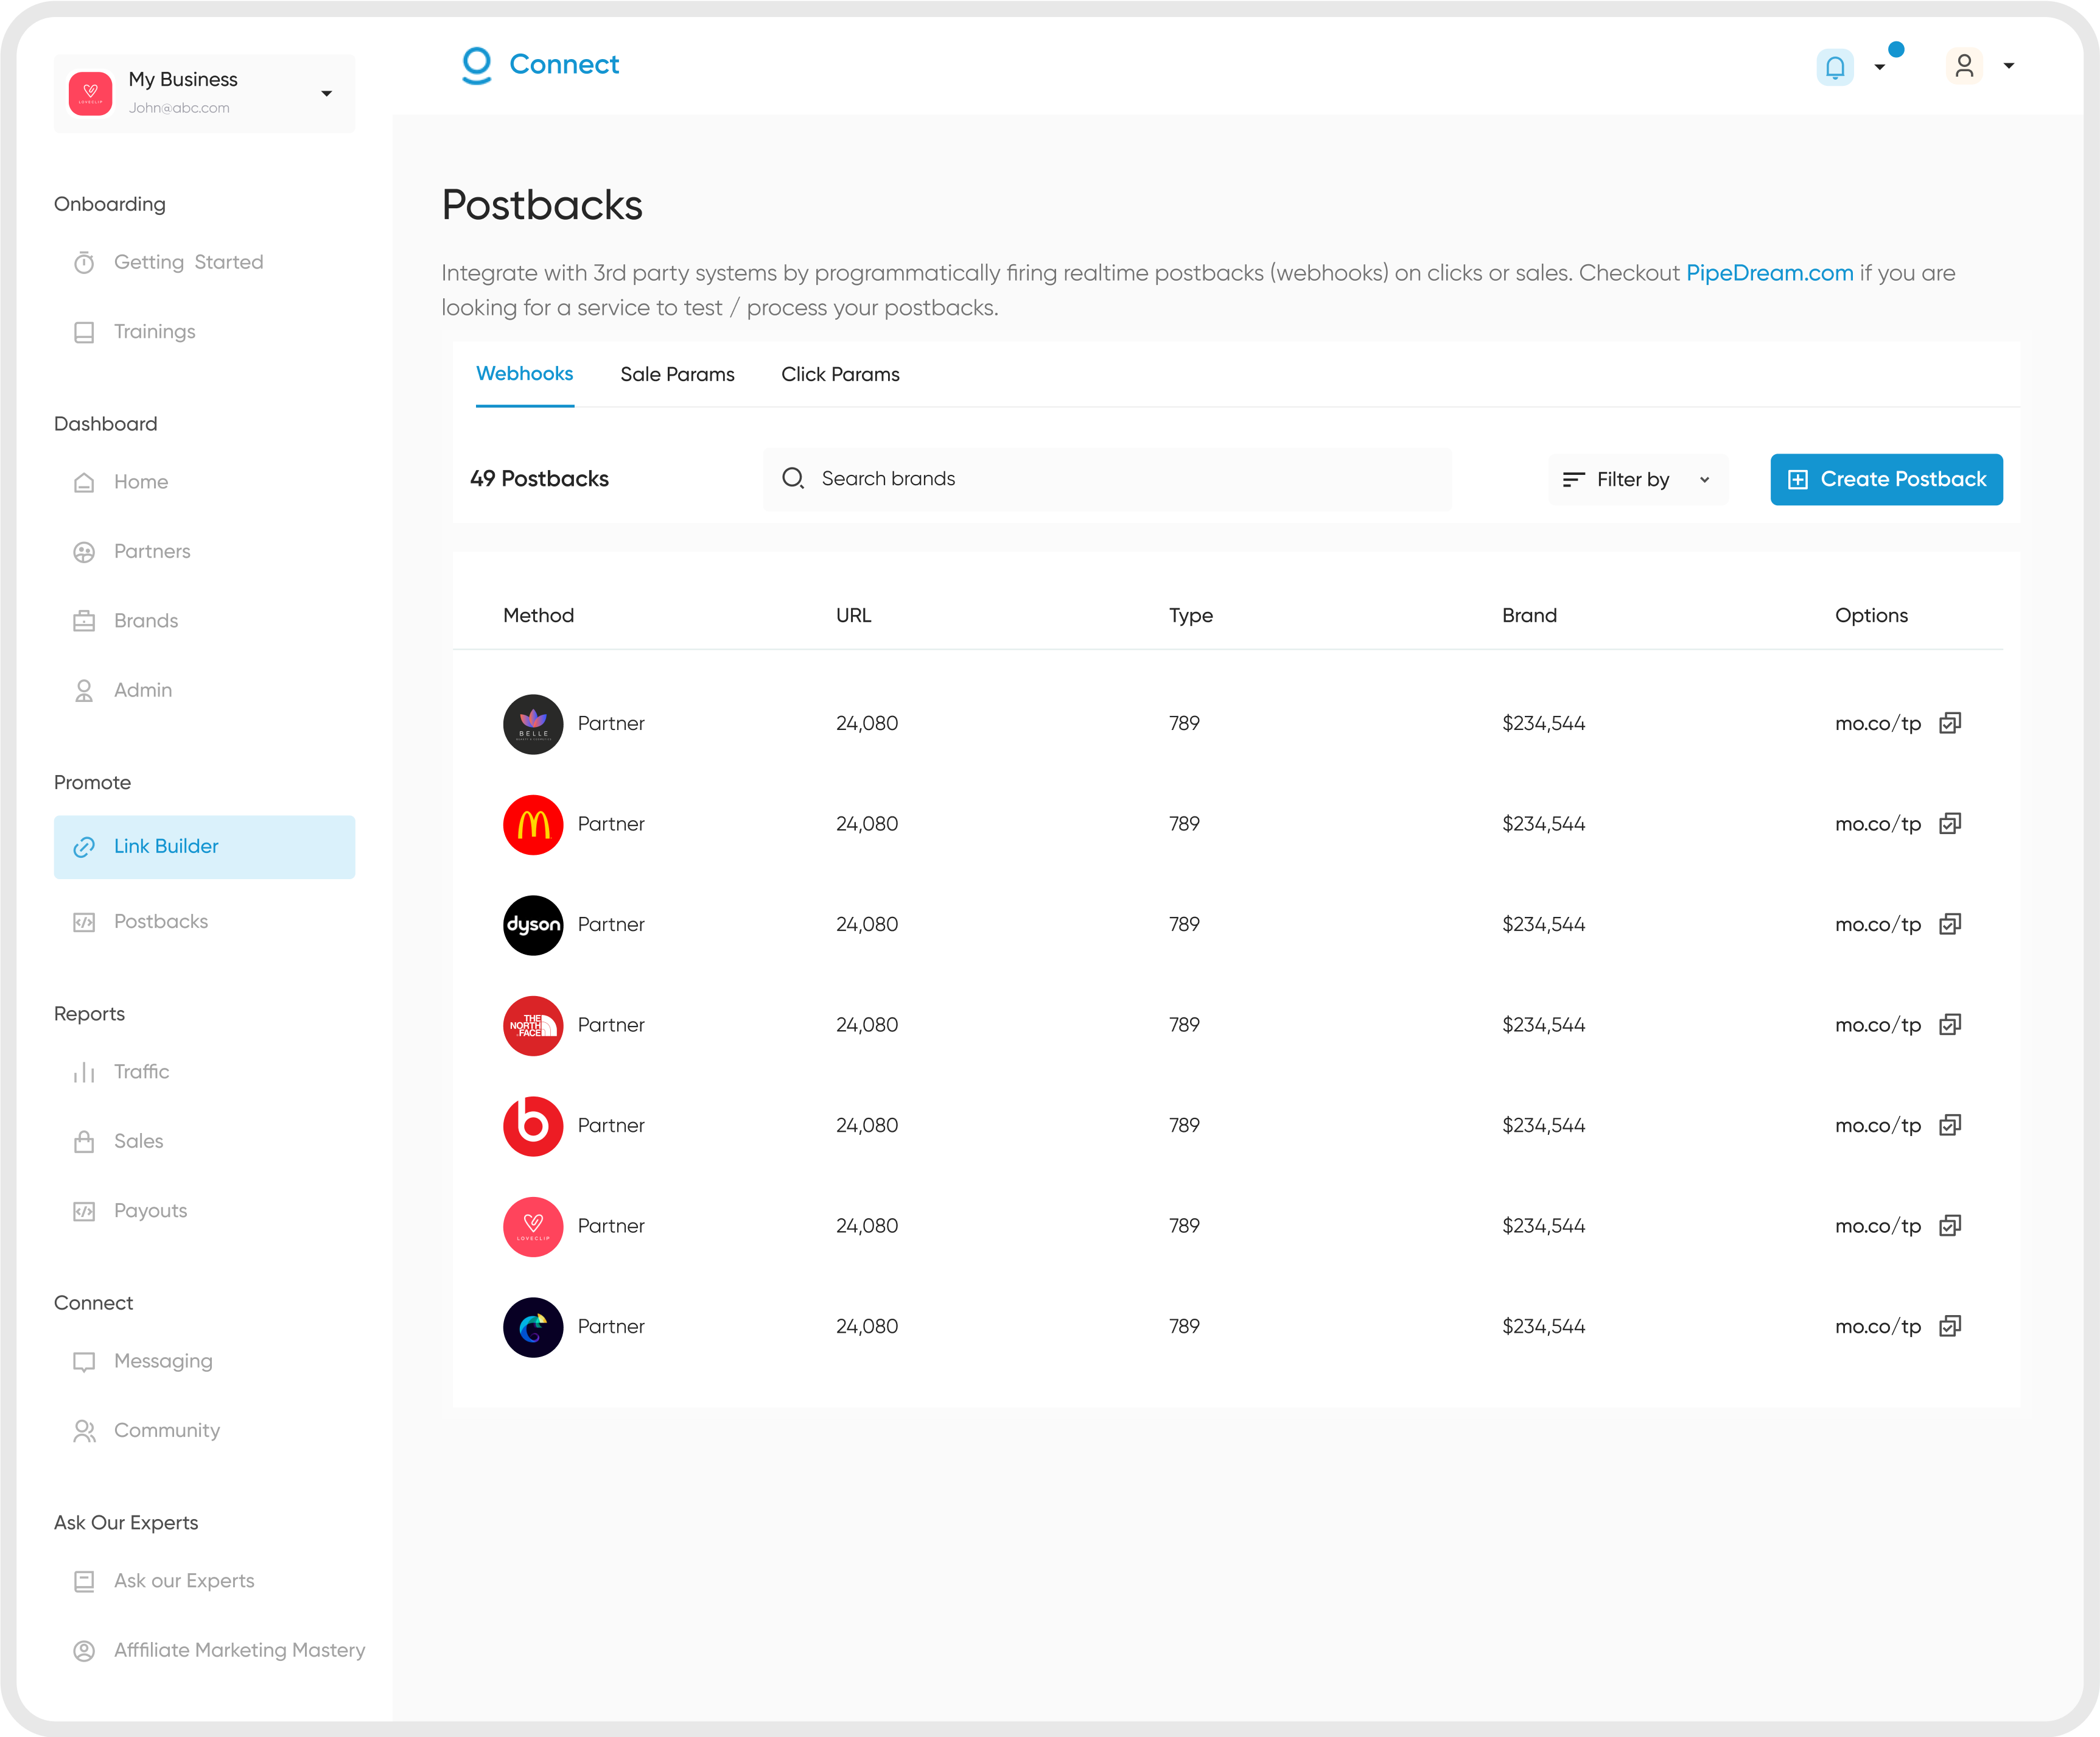Open Brands in the sidebar

pos(126,621)
